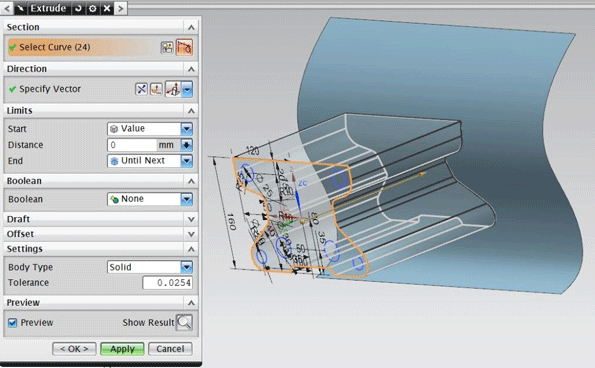Open the Start limit Value dropdown
This screenshot has width=595, height=368.
click(x=150, y=129)
